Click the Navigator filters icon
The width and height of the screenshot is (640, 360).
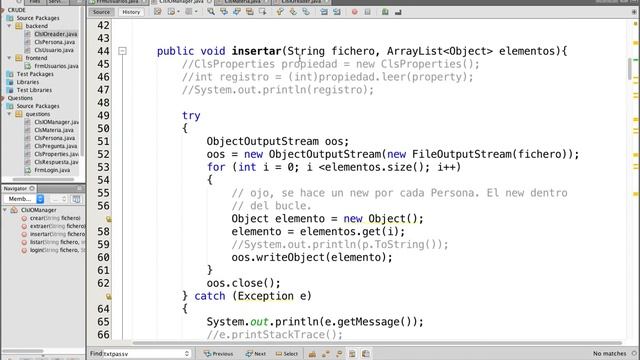tap(76, 199)
